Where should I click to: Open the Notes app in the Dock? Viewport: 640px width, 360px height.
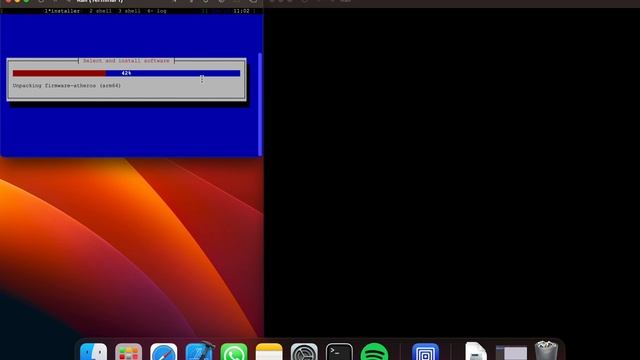269,351
